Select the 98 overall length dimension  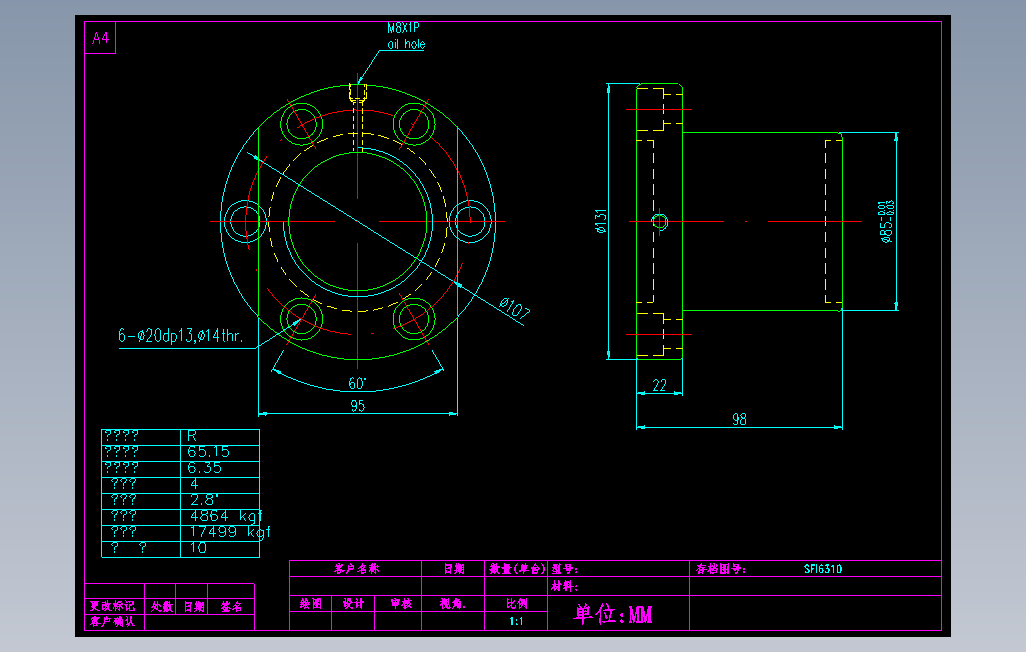click(739, 419)
